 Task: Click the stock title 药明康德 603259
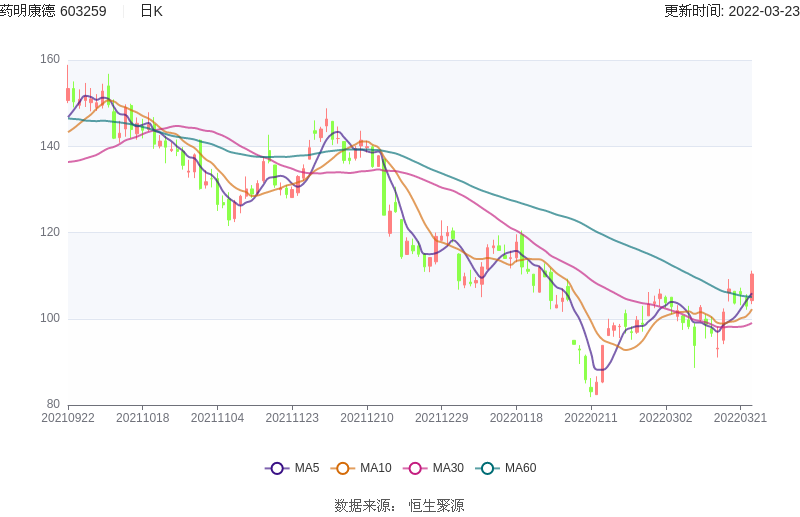53,11
